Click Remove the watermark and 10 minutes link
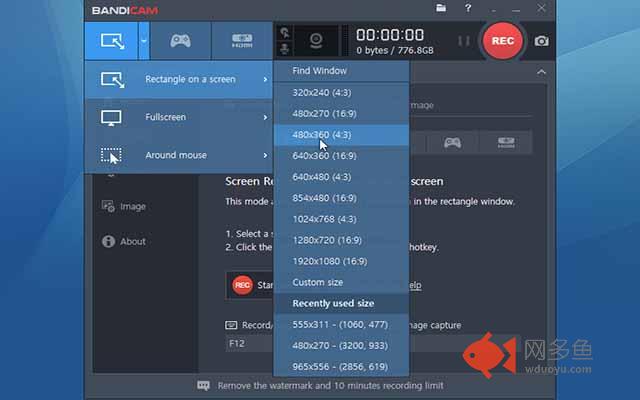 (x=330, y=386)
